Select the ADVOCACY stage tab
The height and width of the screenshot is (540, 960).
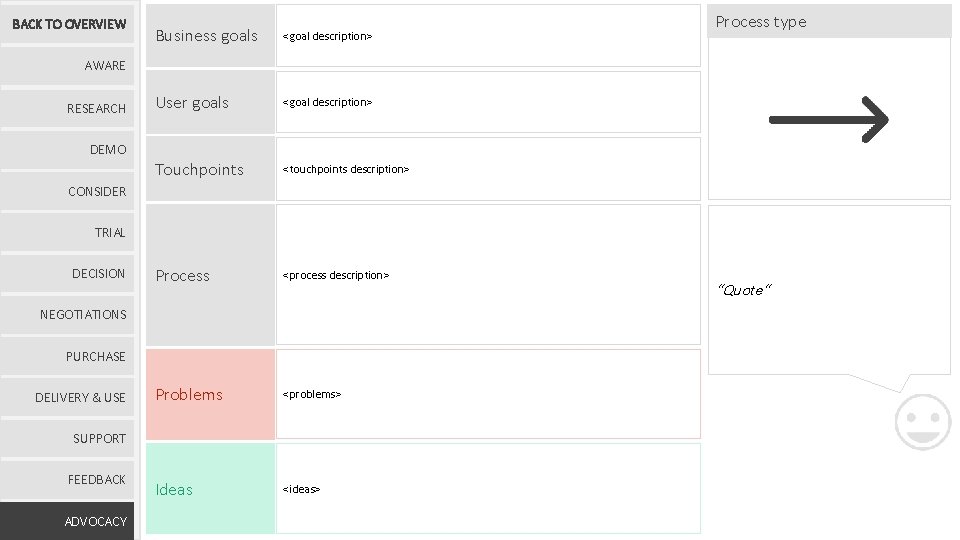(x=68, y=521)
